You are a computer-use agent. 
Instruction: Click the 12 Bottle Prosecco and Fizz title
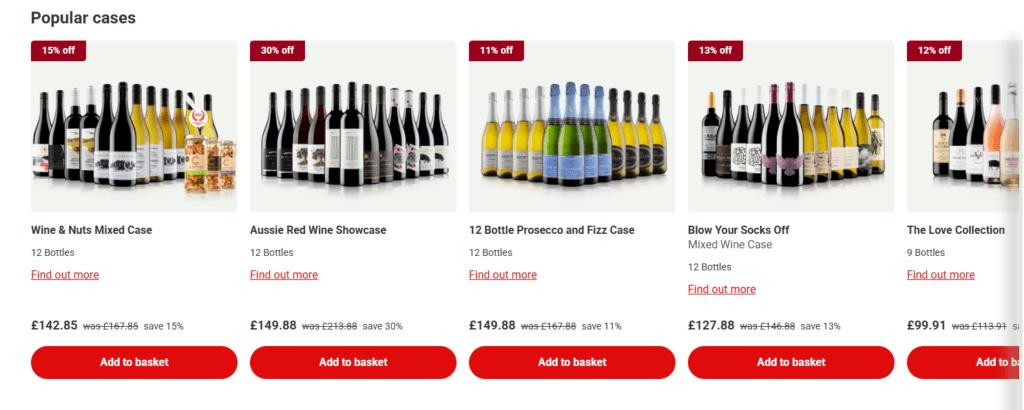[x=552, y=230]
